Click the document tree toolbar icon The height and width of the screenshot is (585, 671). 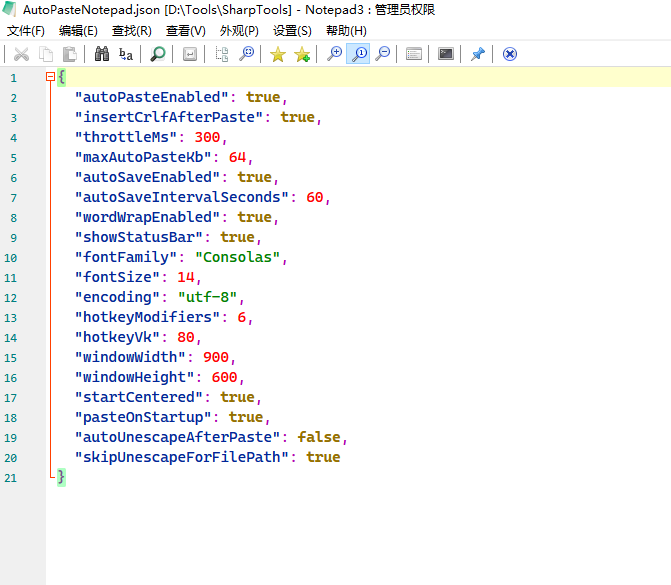click(x=222, y=54)
